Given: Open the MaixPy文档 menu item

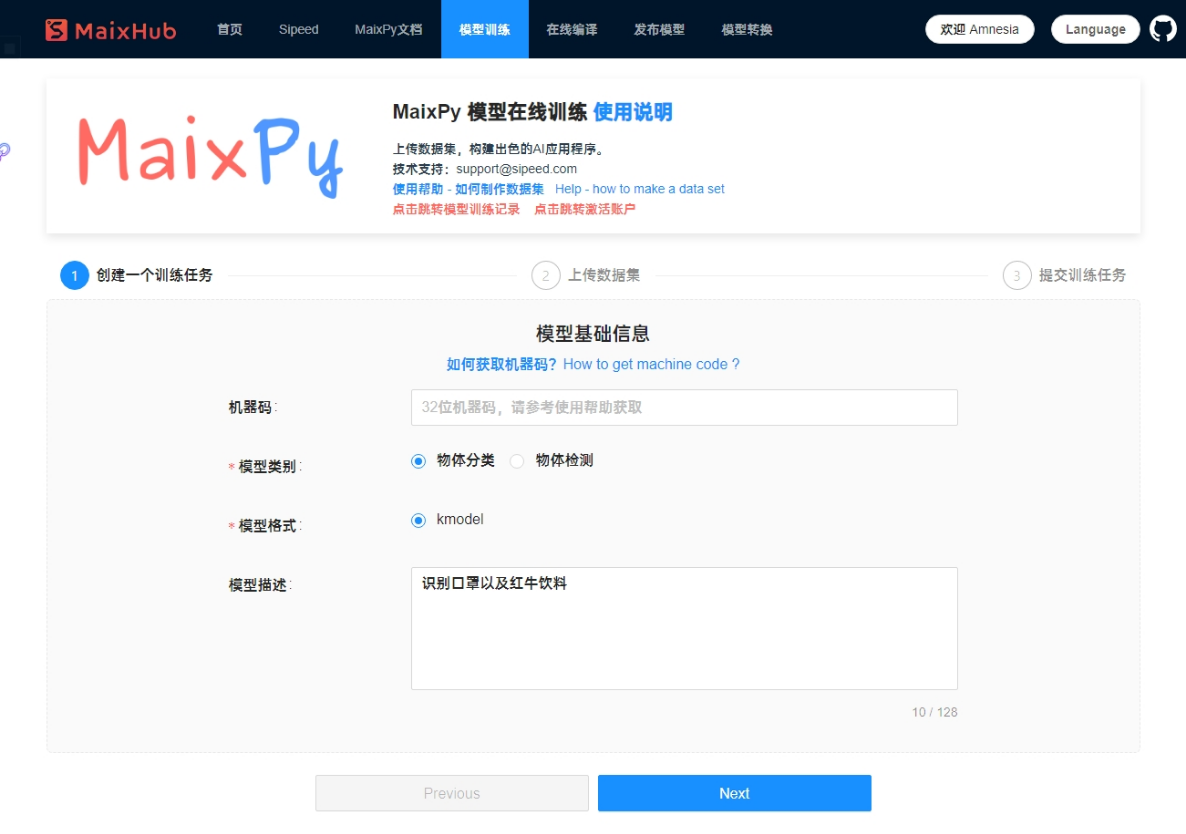Looking at the screenshot, I should click(388, 29).
